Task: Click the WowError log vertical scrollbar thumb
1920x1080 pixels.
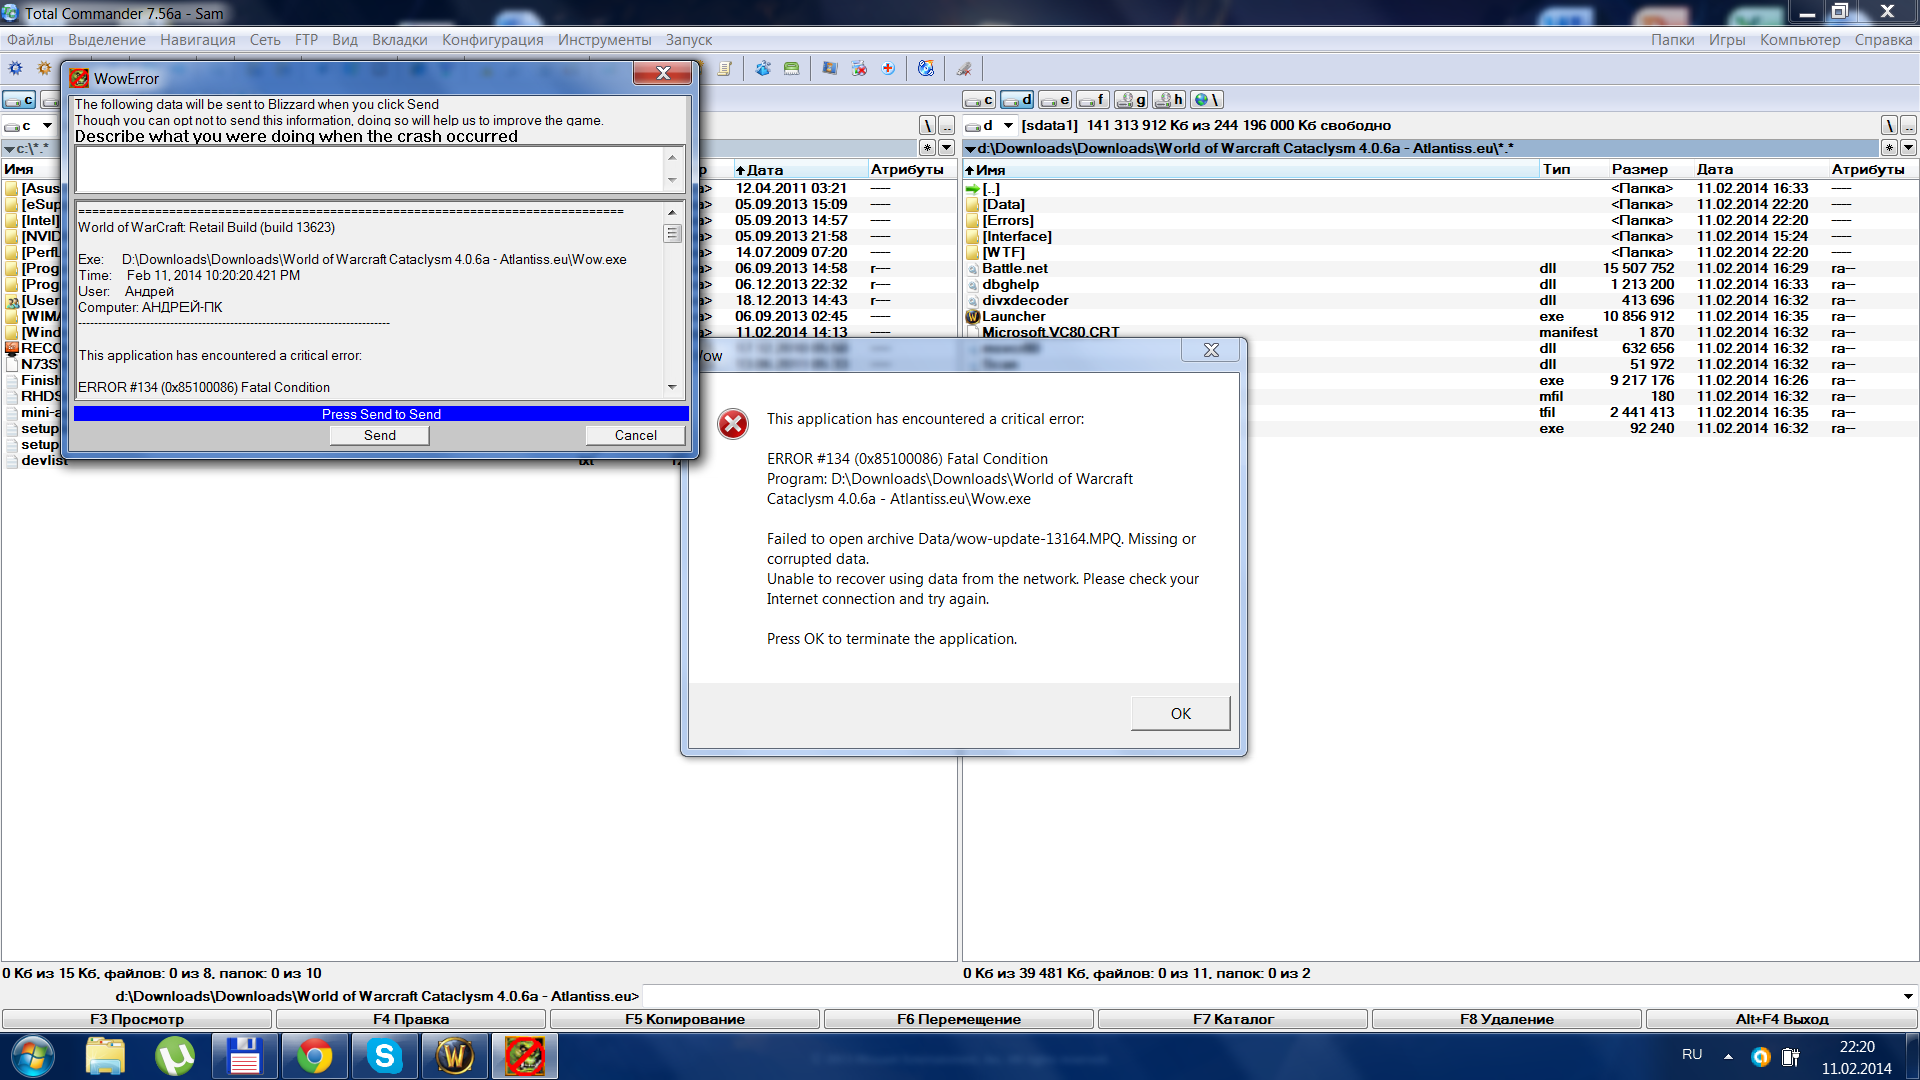Action: point(672,233)
